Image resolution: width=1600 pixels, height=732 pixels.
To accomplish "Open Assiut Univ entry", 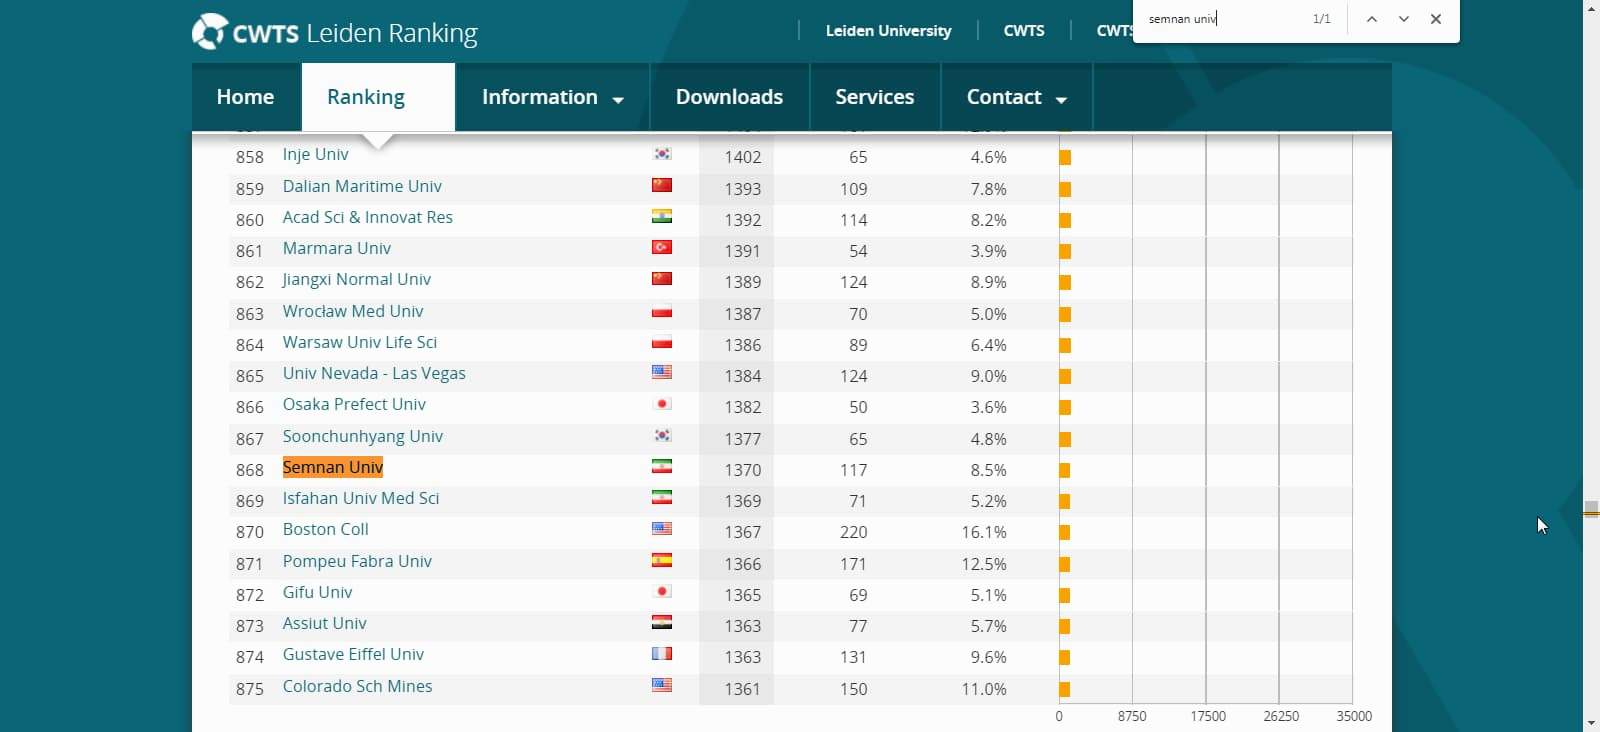I will pos(325,623).
